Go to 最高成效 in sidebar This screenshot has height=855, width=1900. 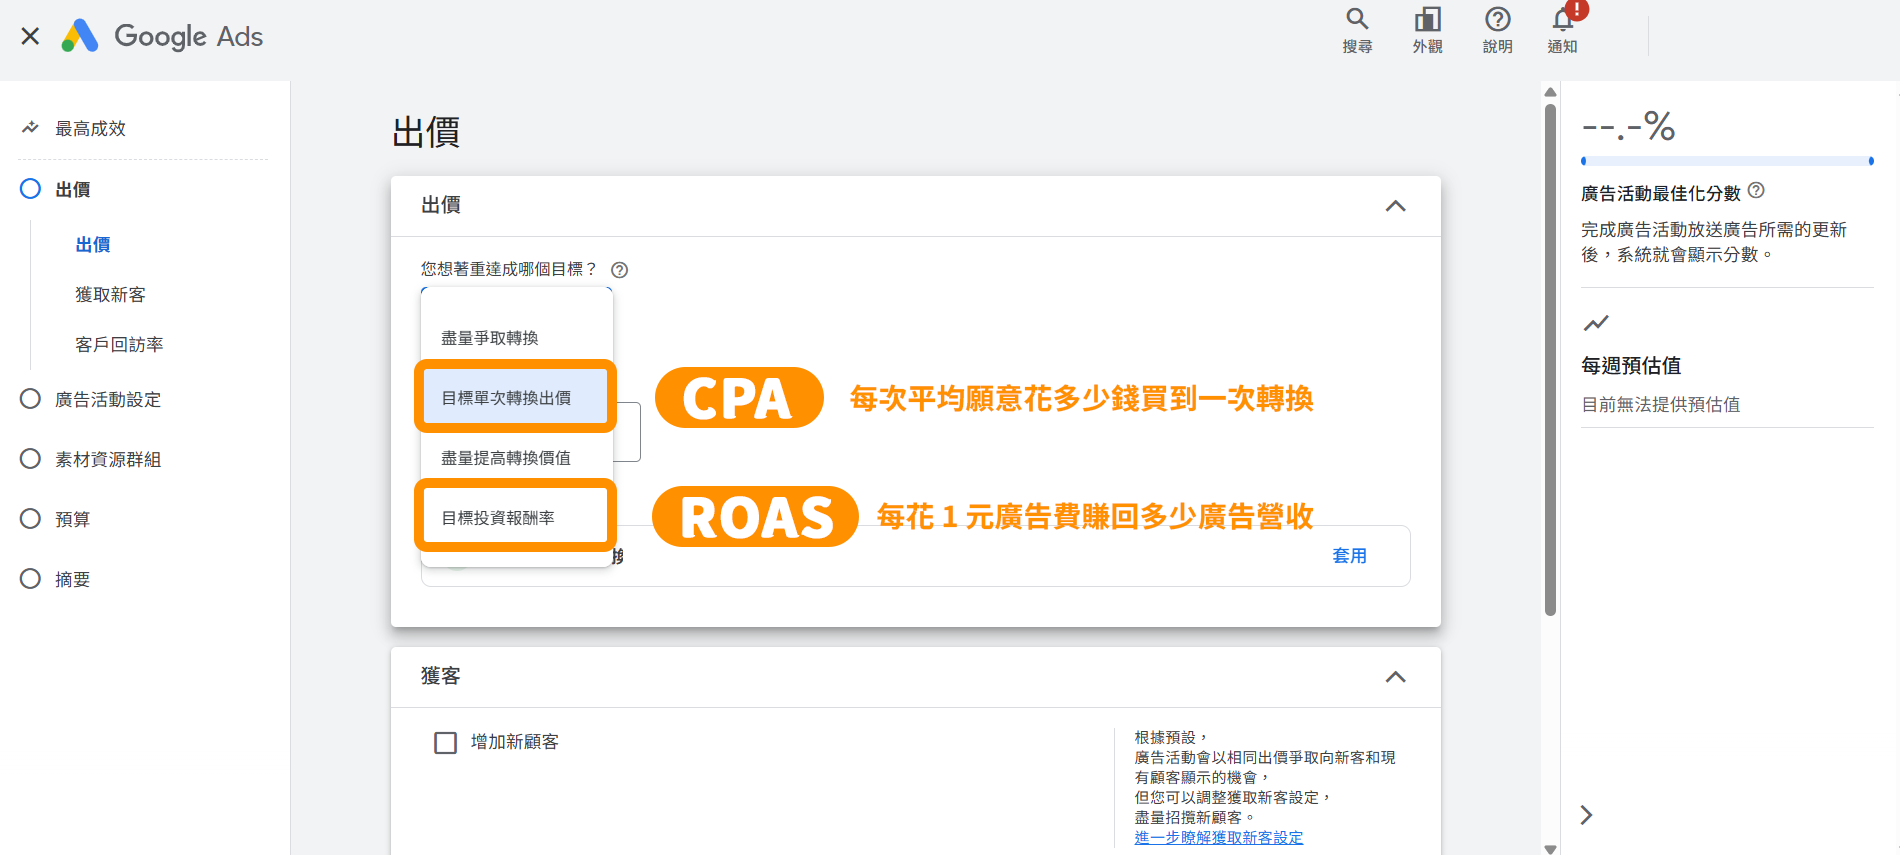(90, 128)
